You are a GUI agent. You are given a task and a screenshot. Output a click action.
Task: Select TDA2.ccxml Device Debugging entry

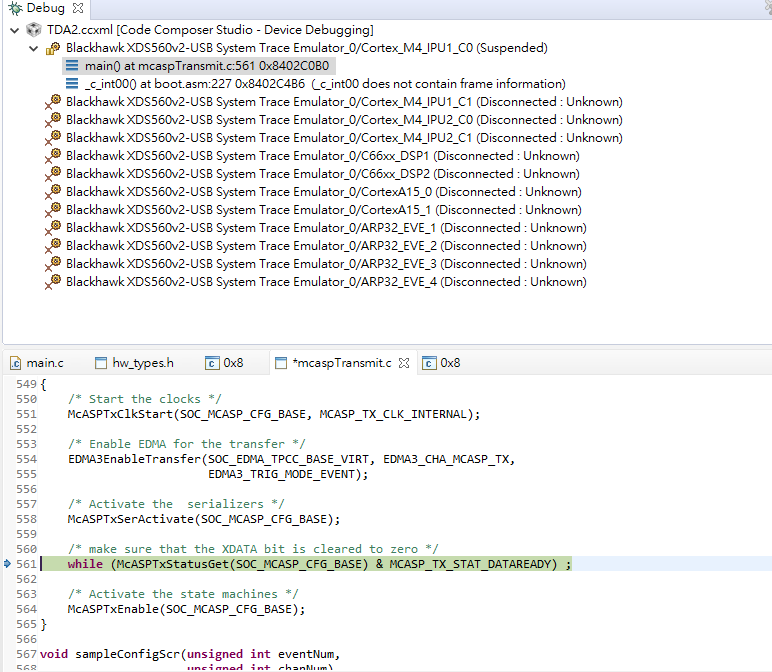click(210, 30)
